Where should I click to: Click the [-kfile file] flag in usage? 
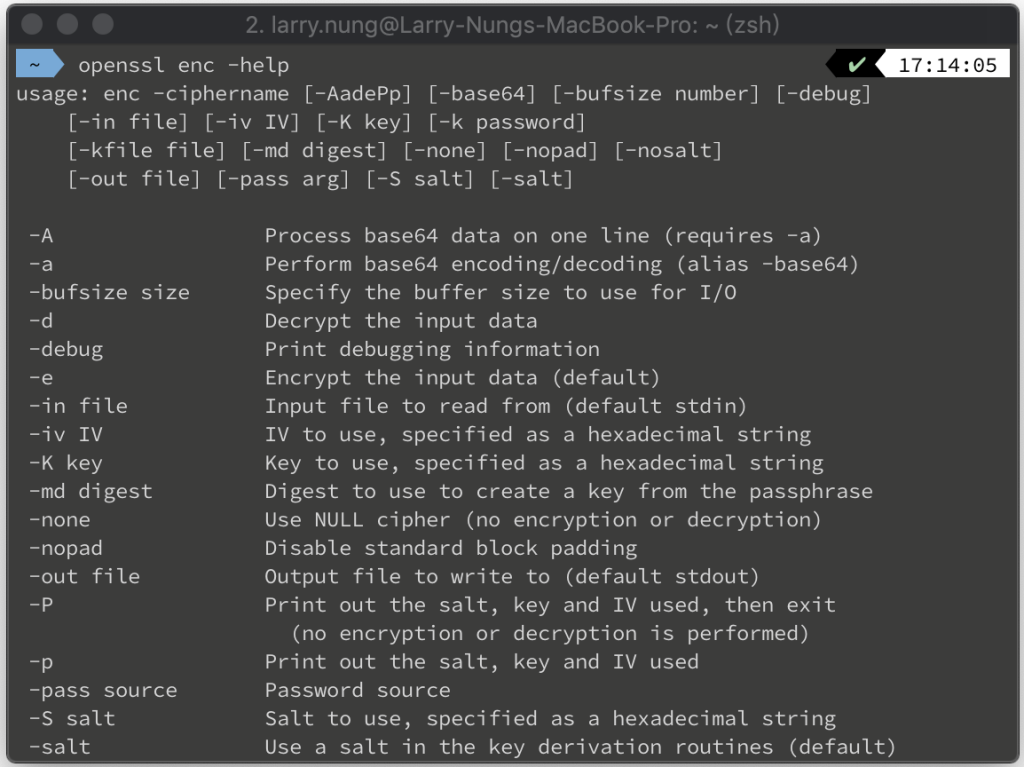146,150
